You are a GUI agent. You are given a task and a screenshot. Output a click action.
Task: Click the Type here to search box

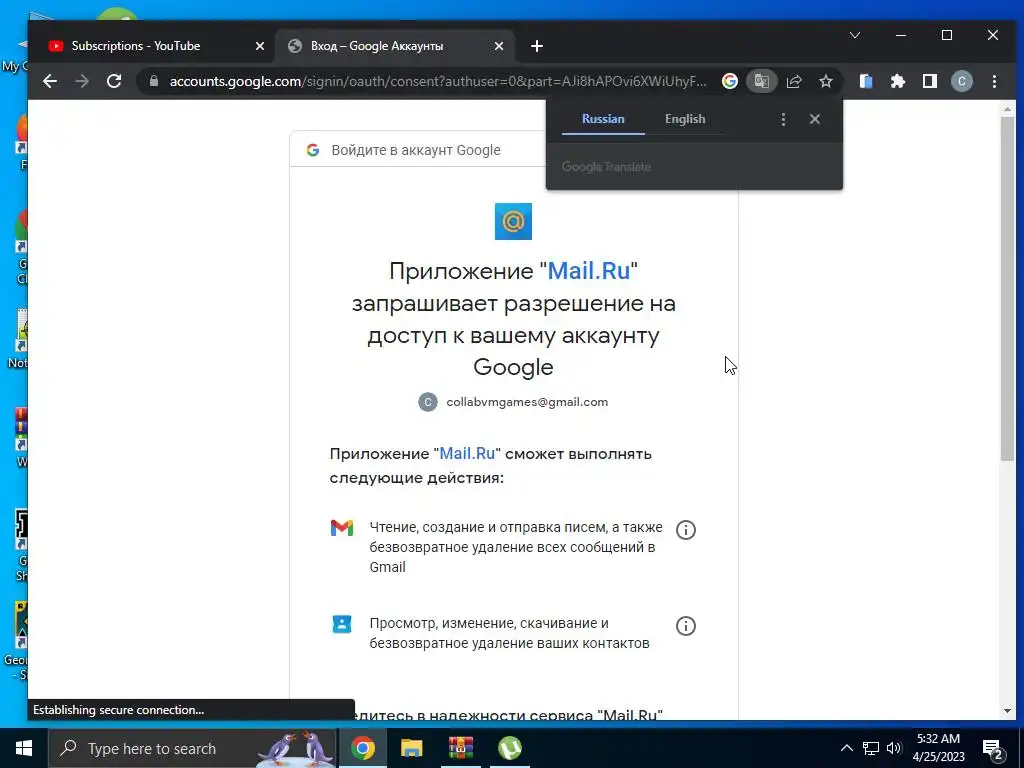tap(192, 748)
